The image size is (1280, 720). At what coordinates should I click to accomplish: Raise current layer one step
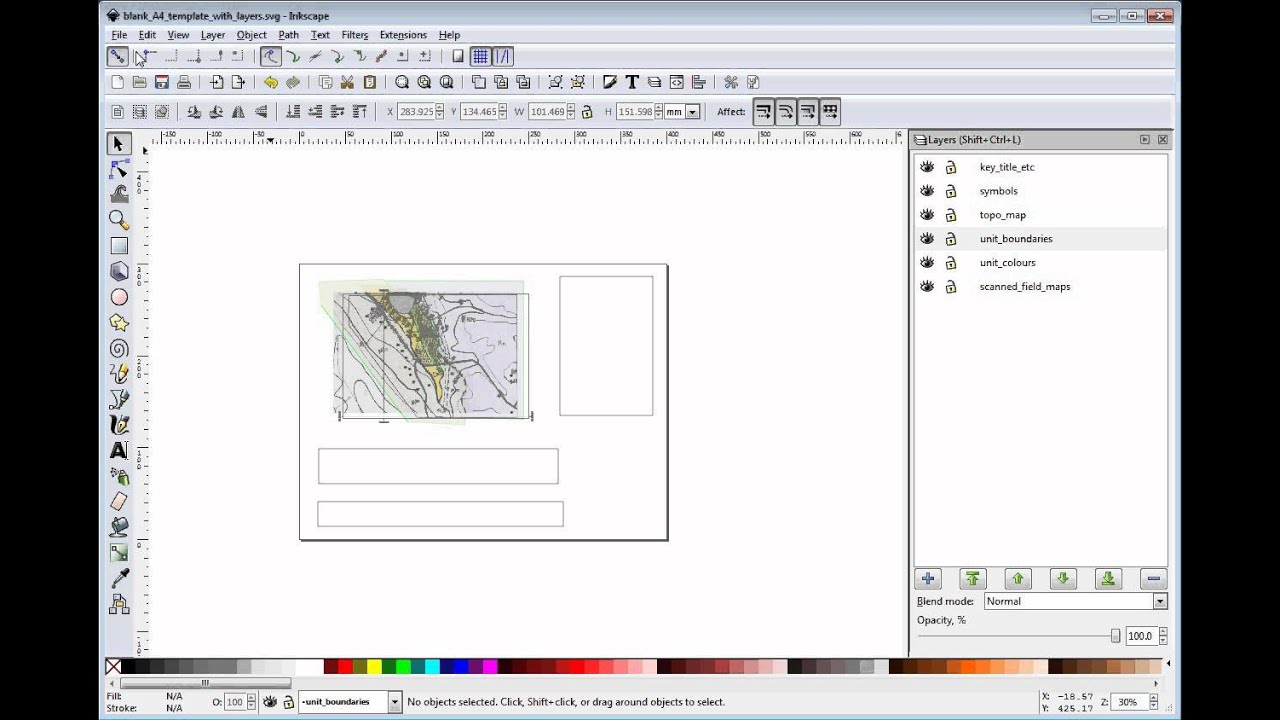click(x=1018, y=579)
